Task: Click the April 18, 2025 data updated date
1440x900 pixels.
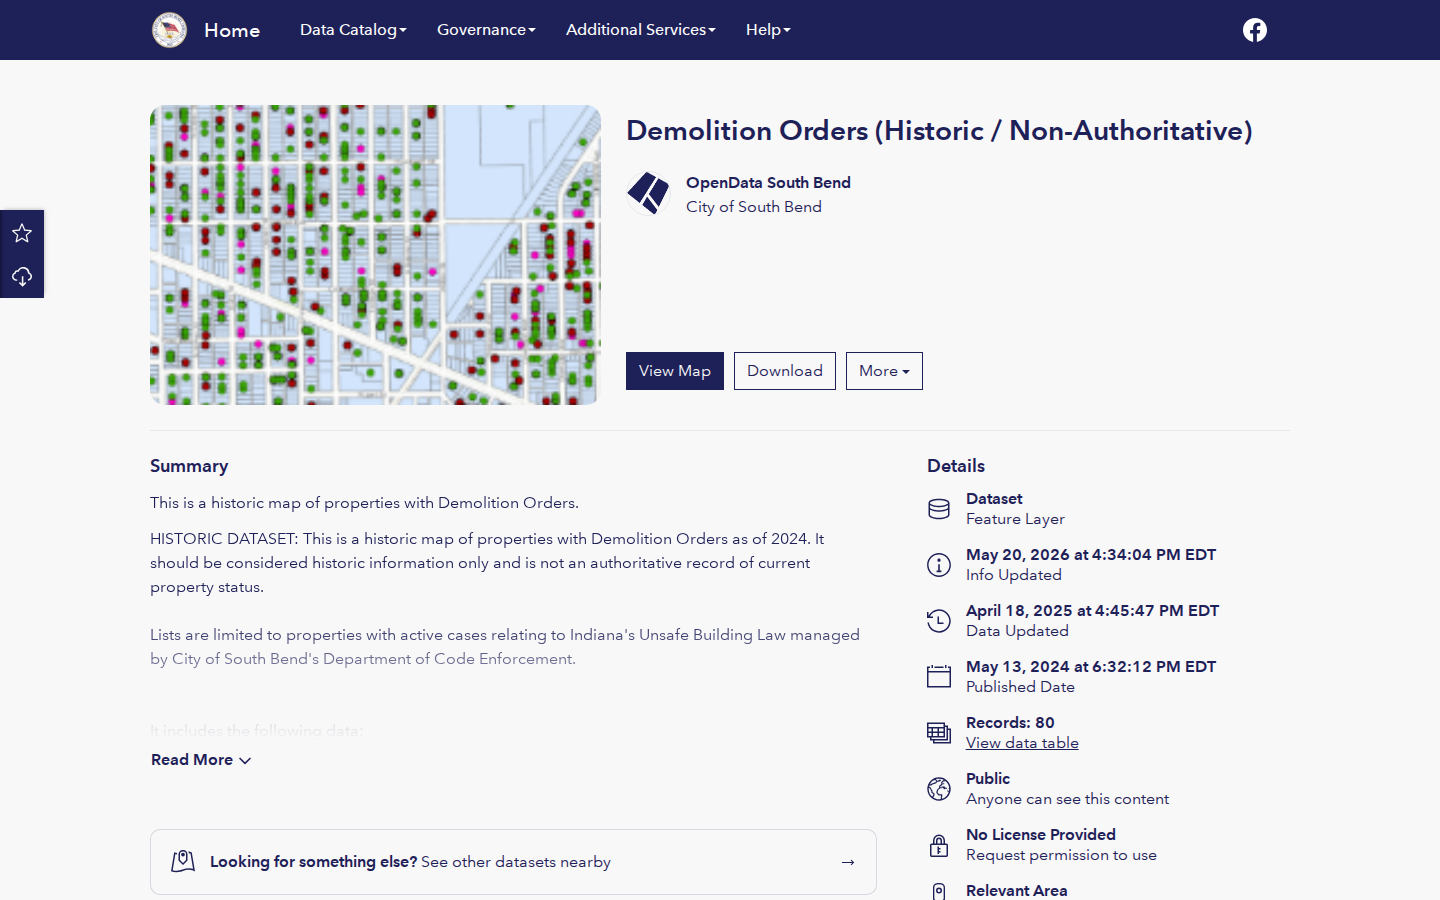Action: [x=1093, y=611]
